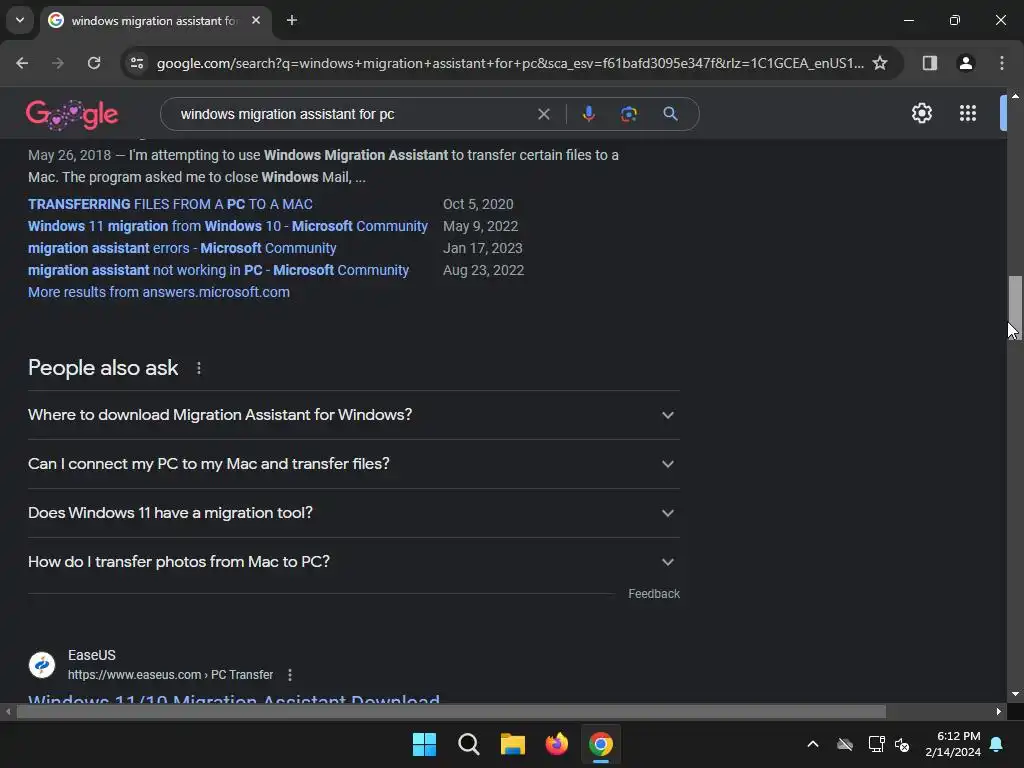The height and width of the screenshot is (768, 1024).
Task: Expand Does Windows 11 have migration tool
Action: click(353, 513)
